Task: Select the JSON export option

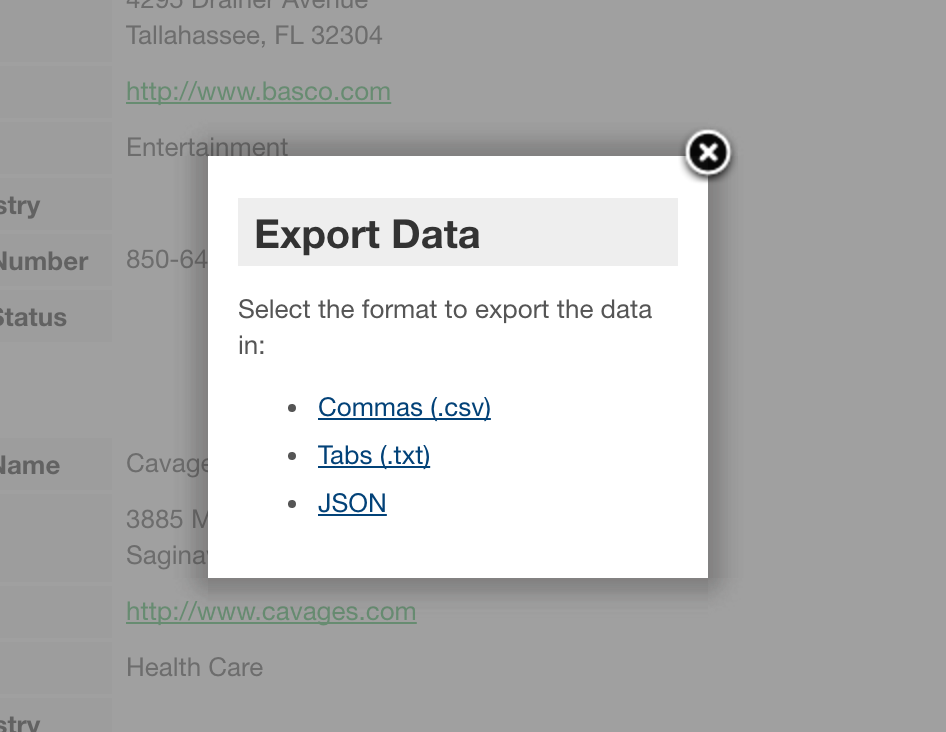Action: point(352,503)
